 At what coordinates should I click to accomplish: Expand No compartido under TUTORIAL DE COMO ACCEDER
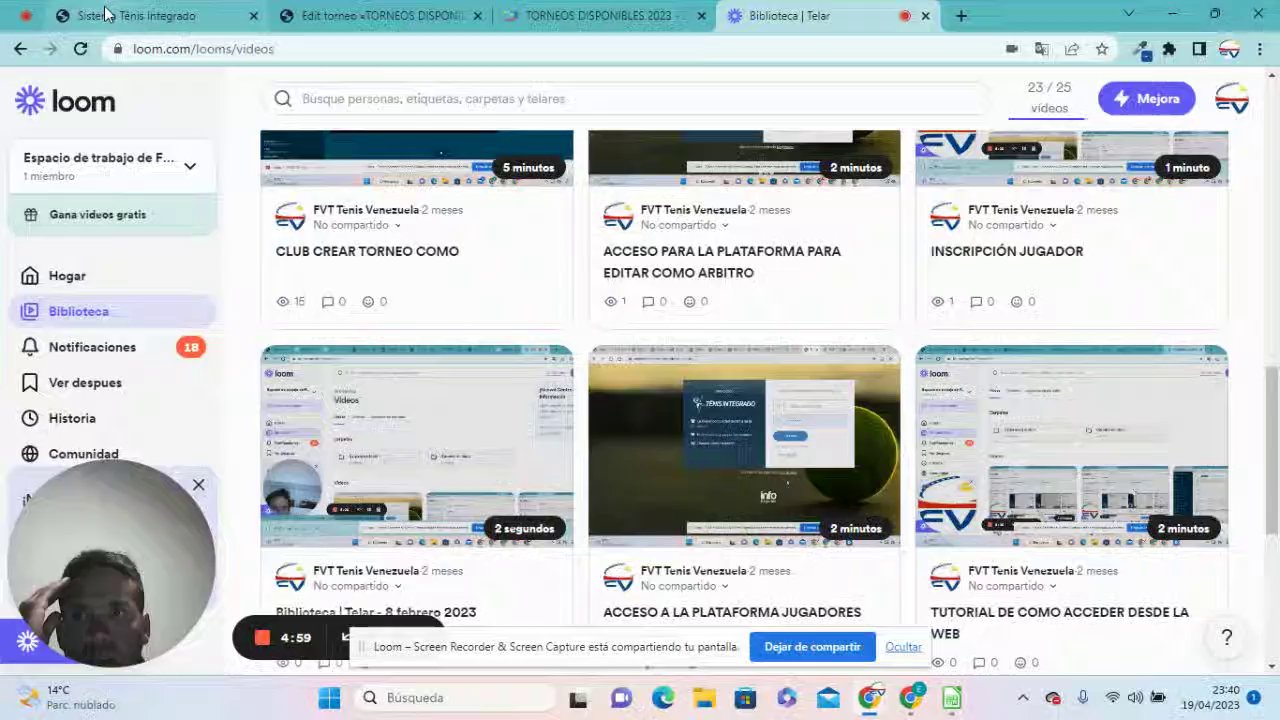point(1012,586)
